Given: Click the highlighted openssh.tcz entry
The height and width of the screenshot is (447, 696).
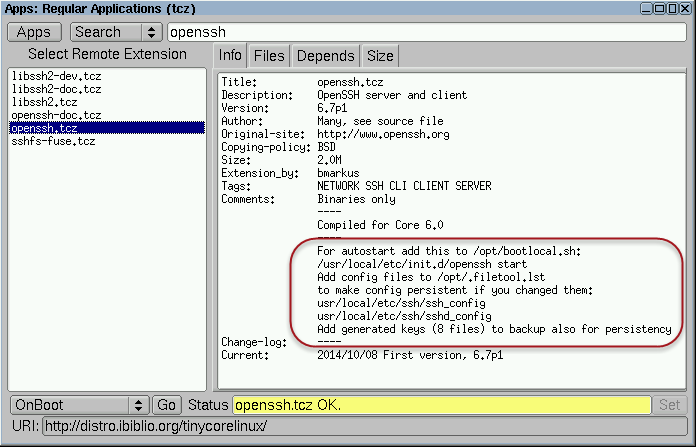Looking at the screenshot, I should (x=45, y=128).
